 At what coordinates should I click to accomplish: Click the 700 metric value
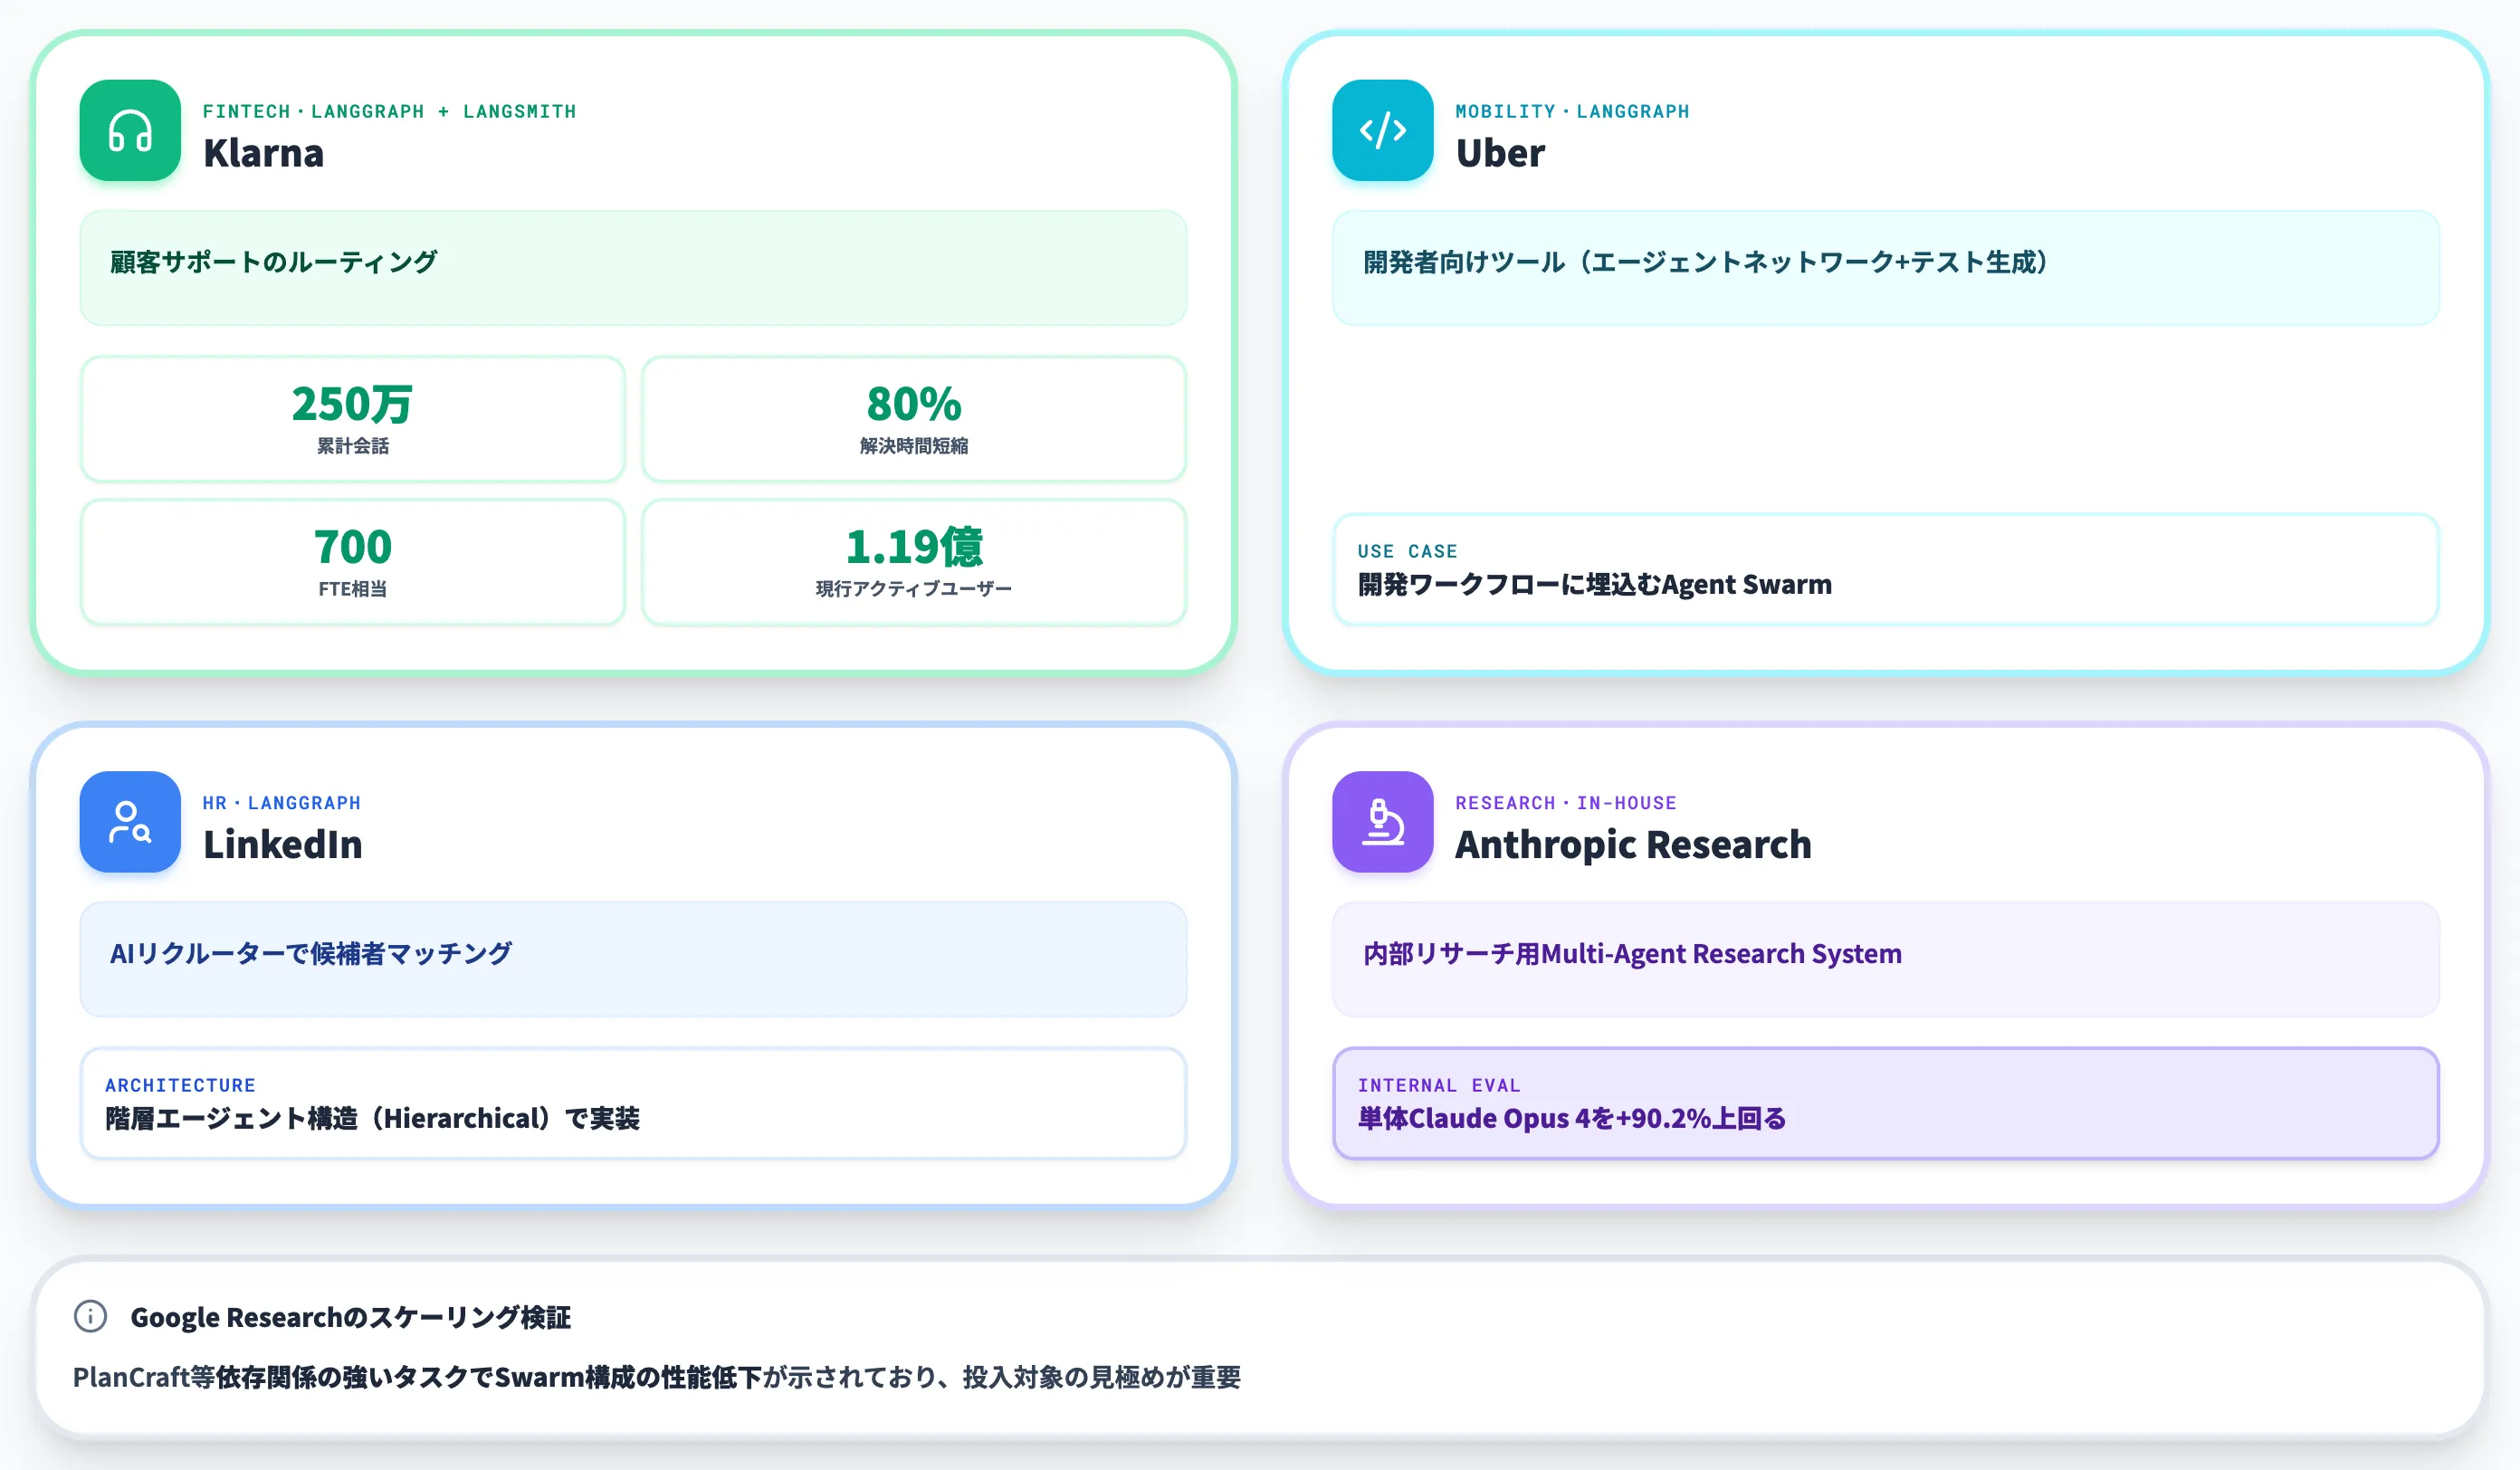click(352, 547)
